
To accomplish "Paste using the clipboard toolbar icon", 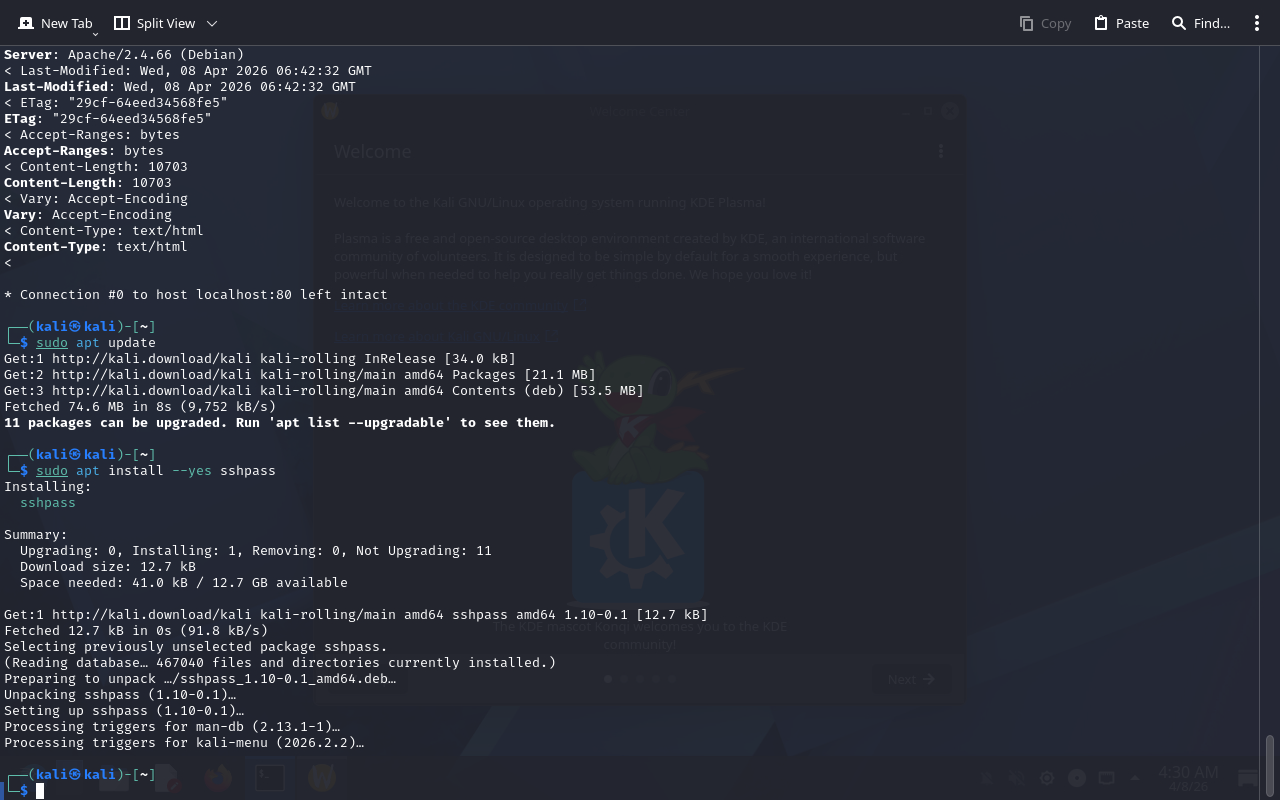I will 1101,23.
